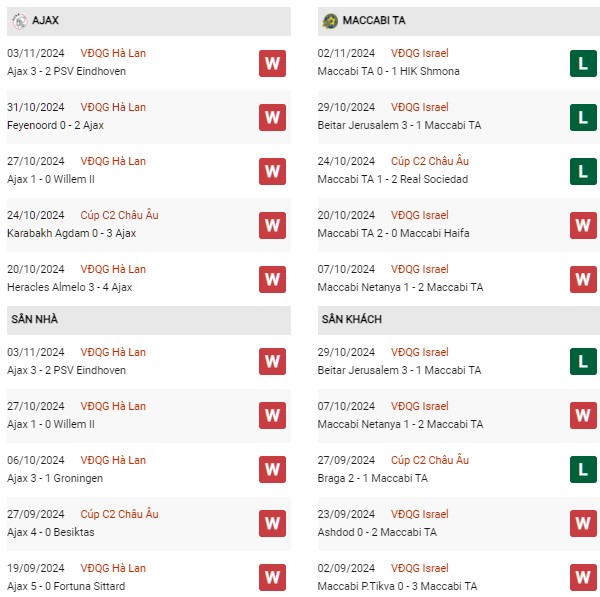The image size is (600, 597).
Task: Click L badge next to Braga 2-1 Maccabi TA
Action: coord(583,469)
